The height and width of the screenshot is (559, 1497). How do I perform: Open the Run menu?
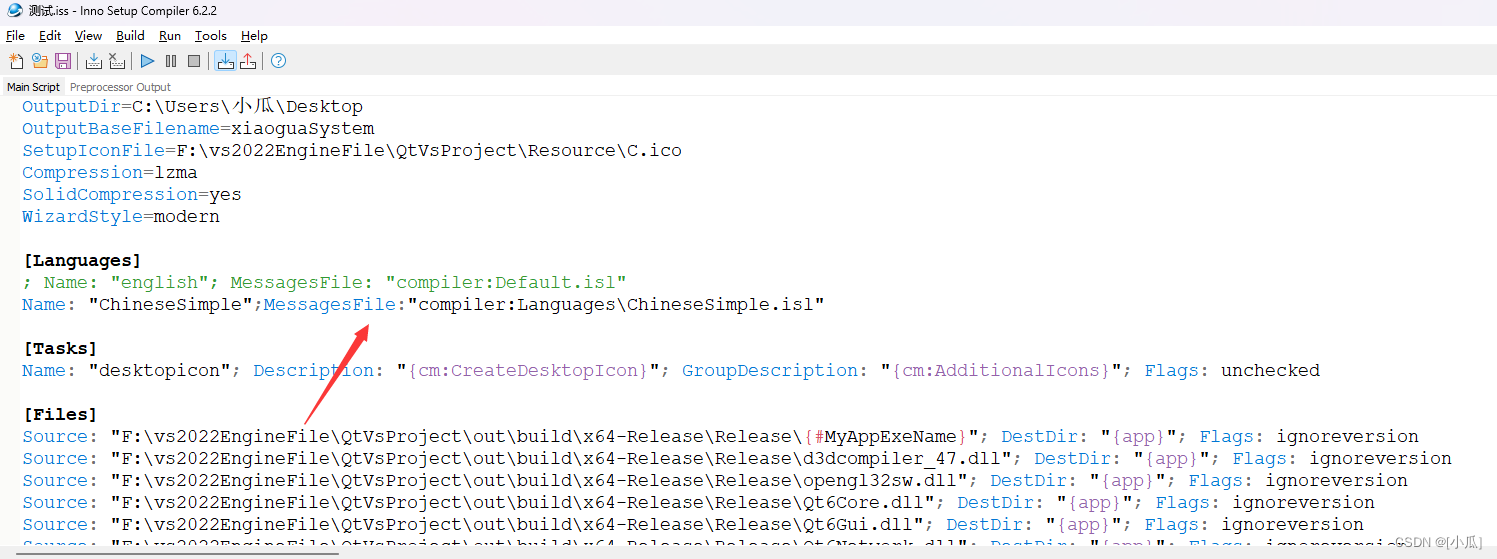tap(170, 35)
